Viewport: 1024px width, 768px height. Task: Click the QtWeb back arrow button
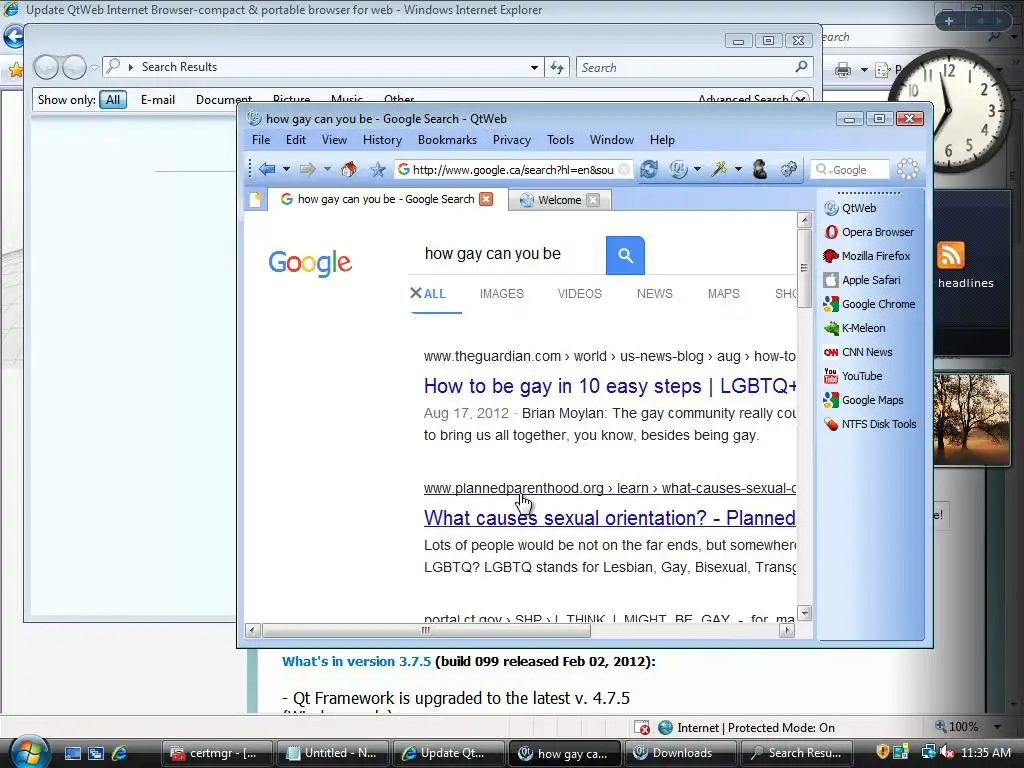pos(267,170)
